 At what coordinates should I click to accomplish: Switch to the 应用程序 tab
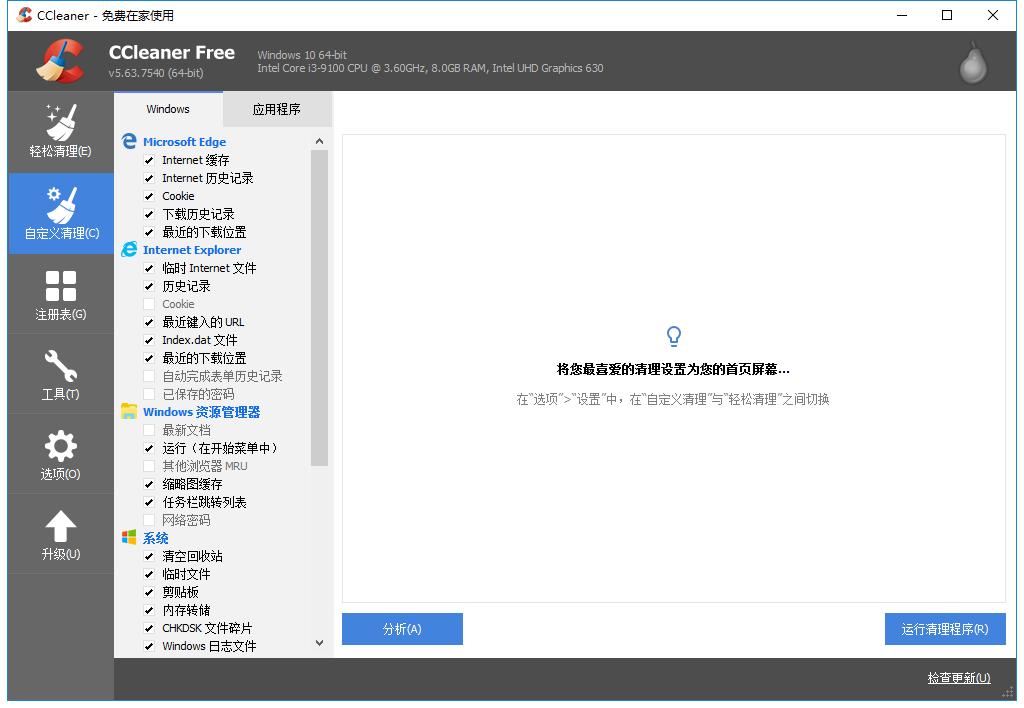pyautogui.click(x=277, y=108)
